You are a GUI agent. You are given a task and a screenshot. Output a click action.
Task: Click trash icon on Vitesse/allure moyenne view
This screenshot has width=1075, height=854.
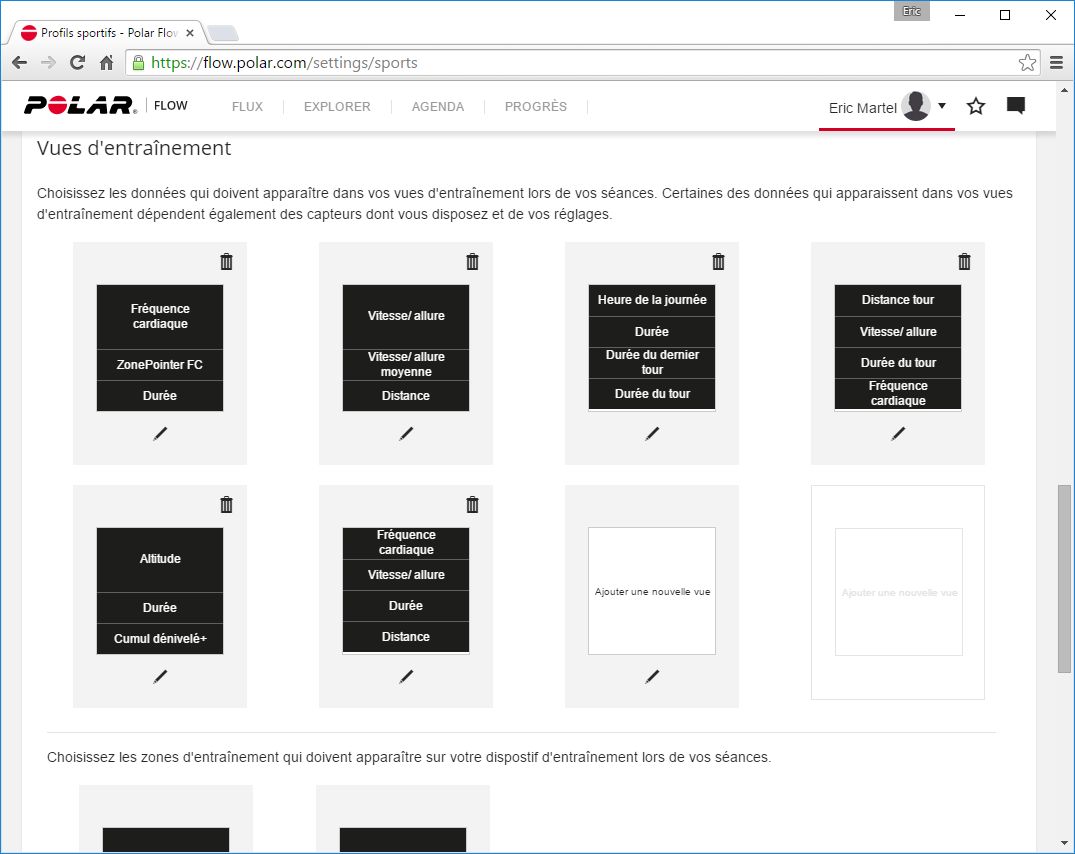pos(472,262)
